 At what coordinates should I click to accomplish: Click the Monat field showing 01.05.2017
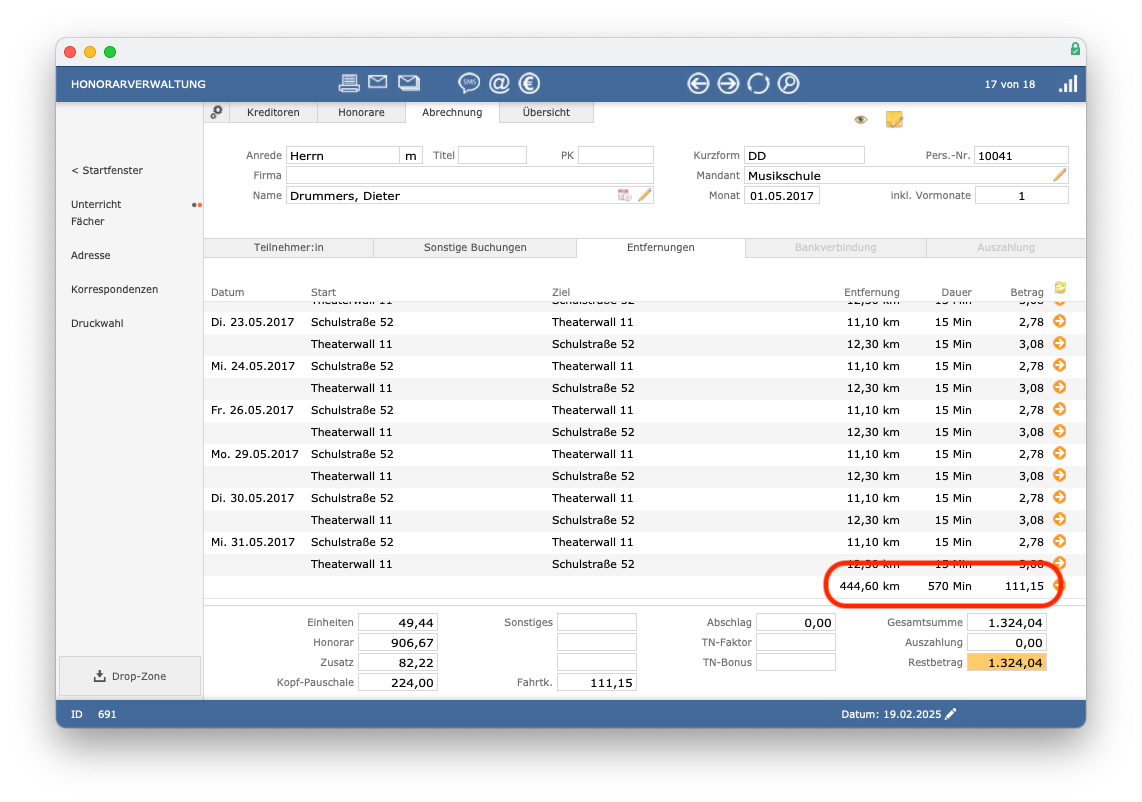pos(781,195)
